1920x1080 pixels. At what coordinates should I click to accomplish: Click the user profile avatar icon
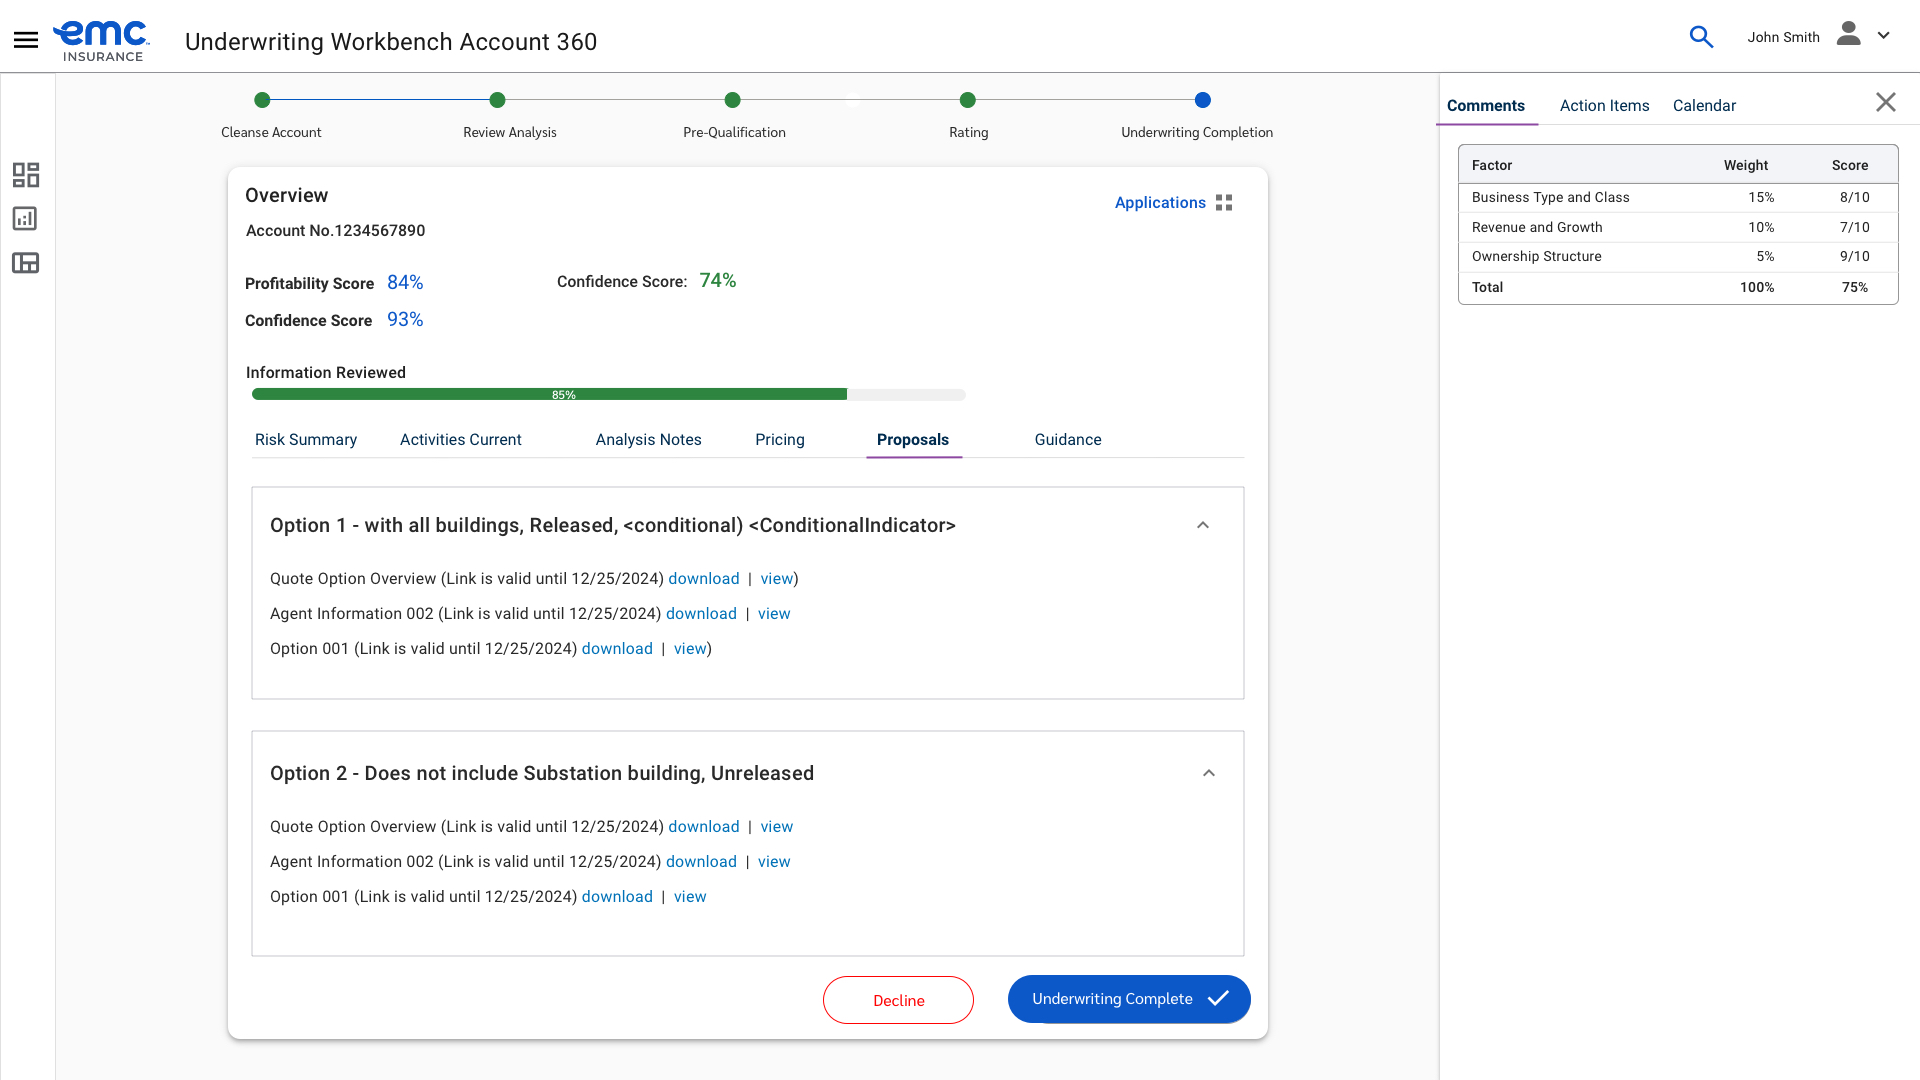(x=1848, y=35)
